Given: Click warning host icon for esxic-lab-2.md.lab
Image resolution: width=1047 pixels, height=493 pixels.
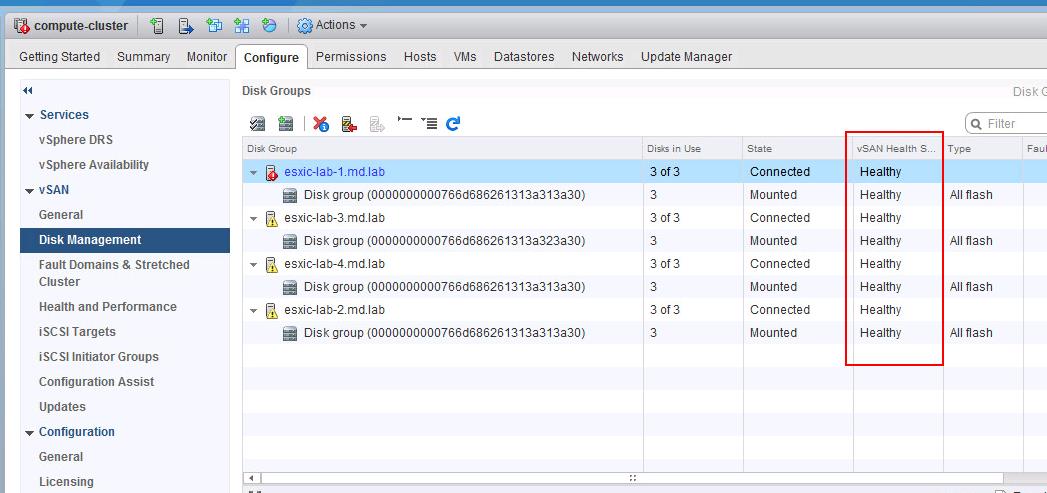Looking at the screenshot, I should [x=272, y=311].
